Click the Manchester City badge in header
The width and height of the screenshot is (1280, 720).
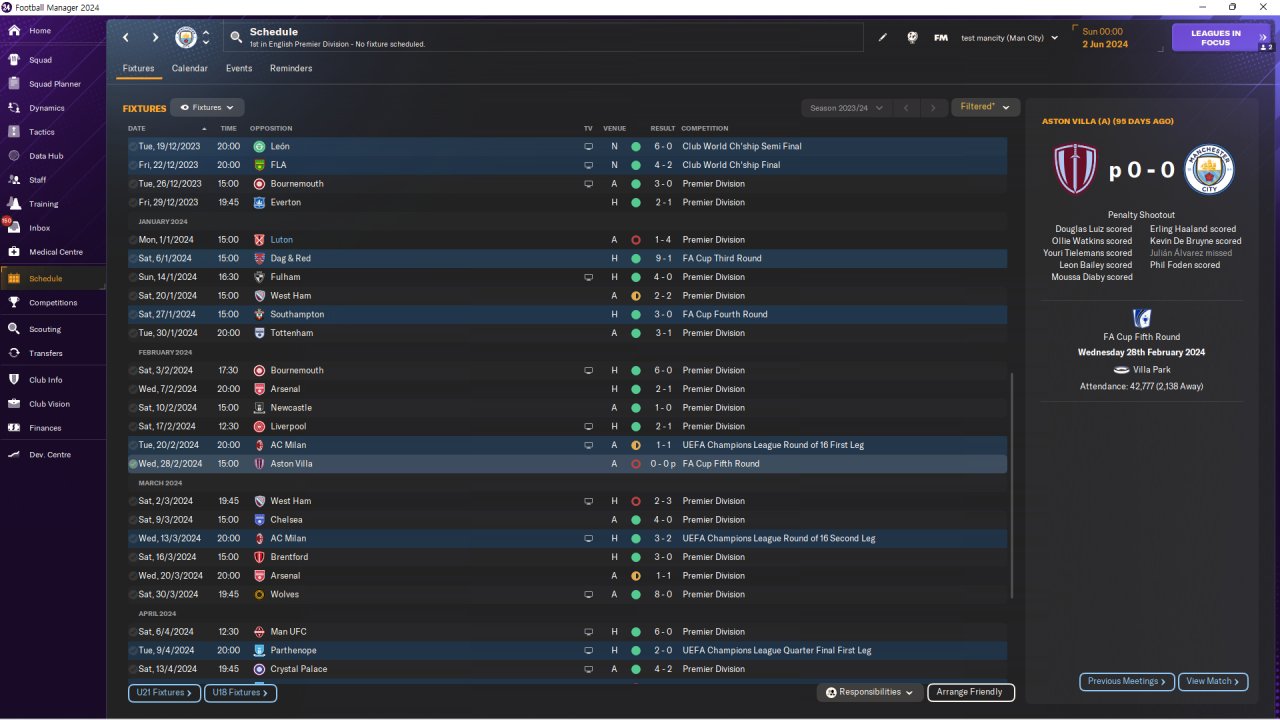(186, 38)
